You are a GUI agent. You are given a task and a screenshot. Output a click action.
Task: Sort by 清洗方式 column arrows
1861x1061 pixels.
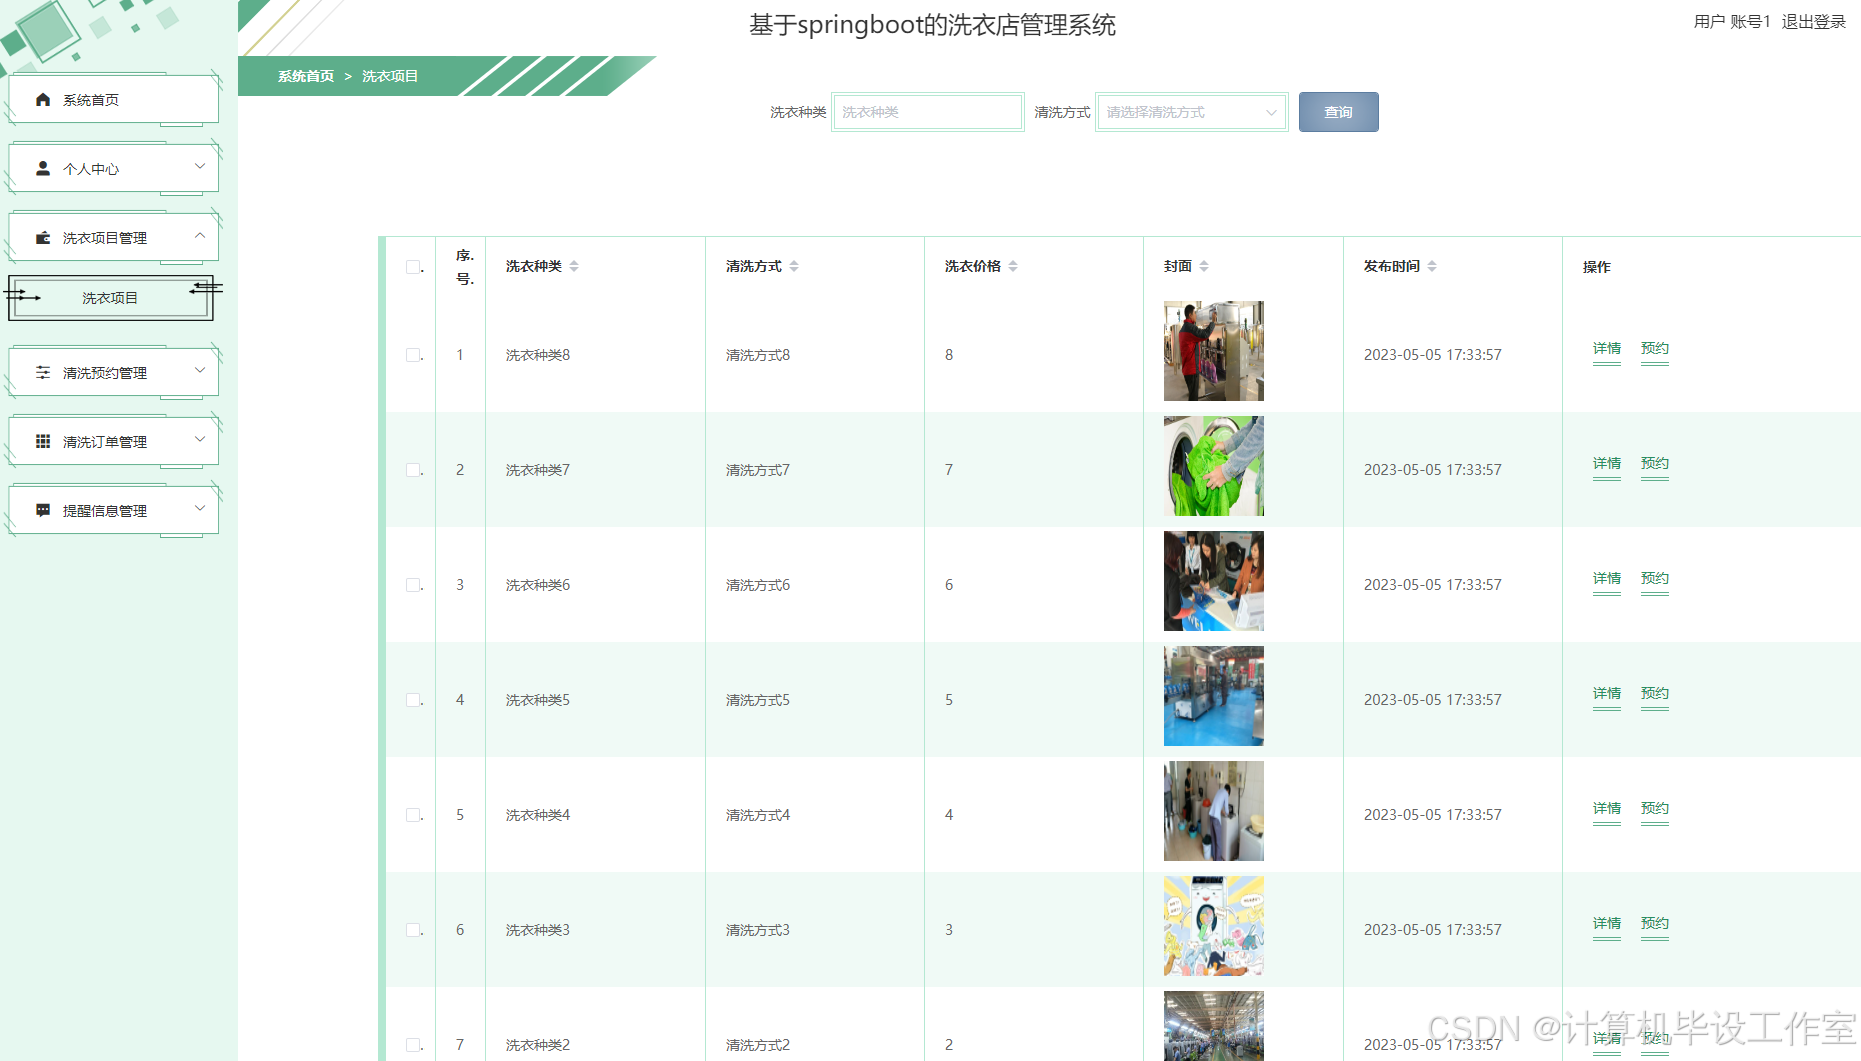[x=794, y=266]
